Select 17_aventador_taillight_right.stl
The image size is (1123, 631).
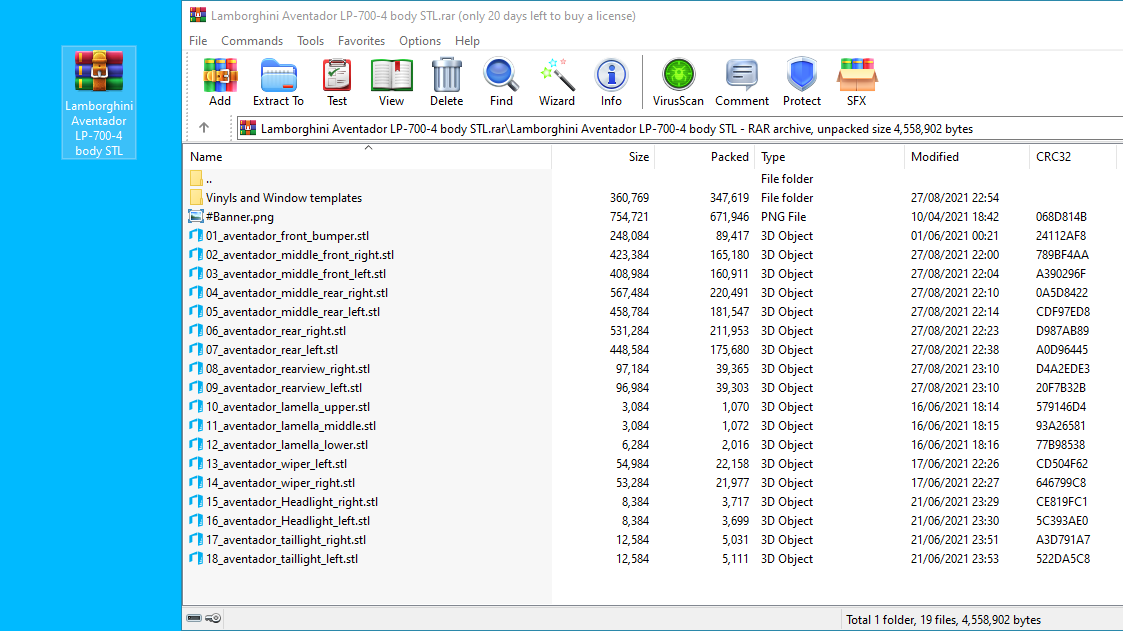point(286,539)
